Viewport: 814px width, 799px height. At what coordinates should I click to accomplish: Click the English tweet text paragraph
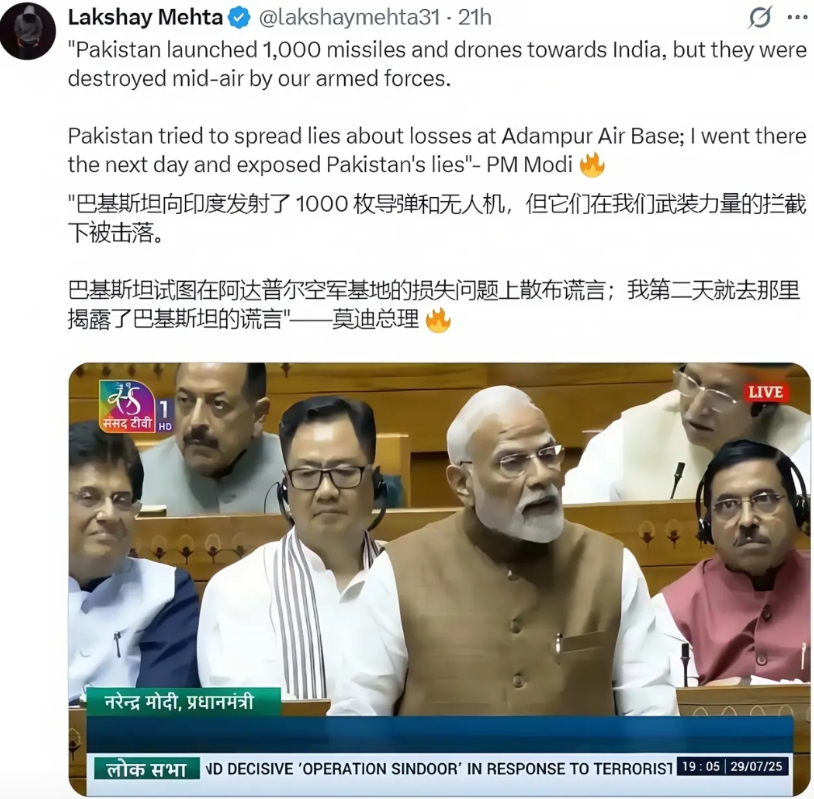click(437, 107)
